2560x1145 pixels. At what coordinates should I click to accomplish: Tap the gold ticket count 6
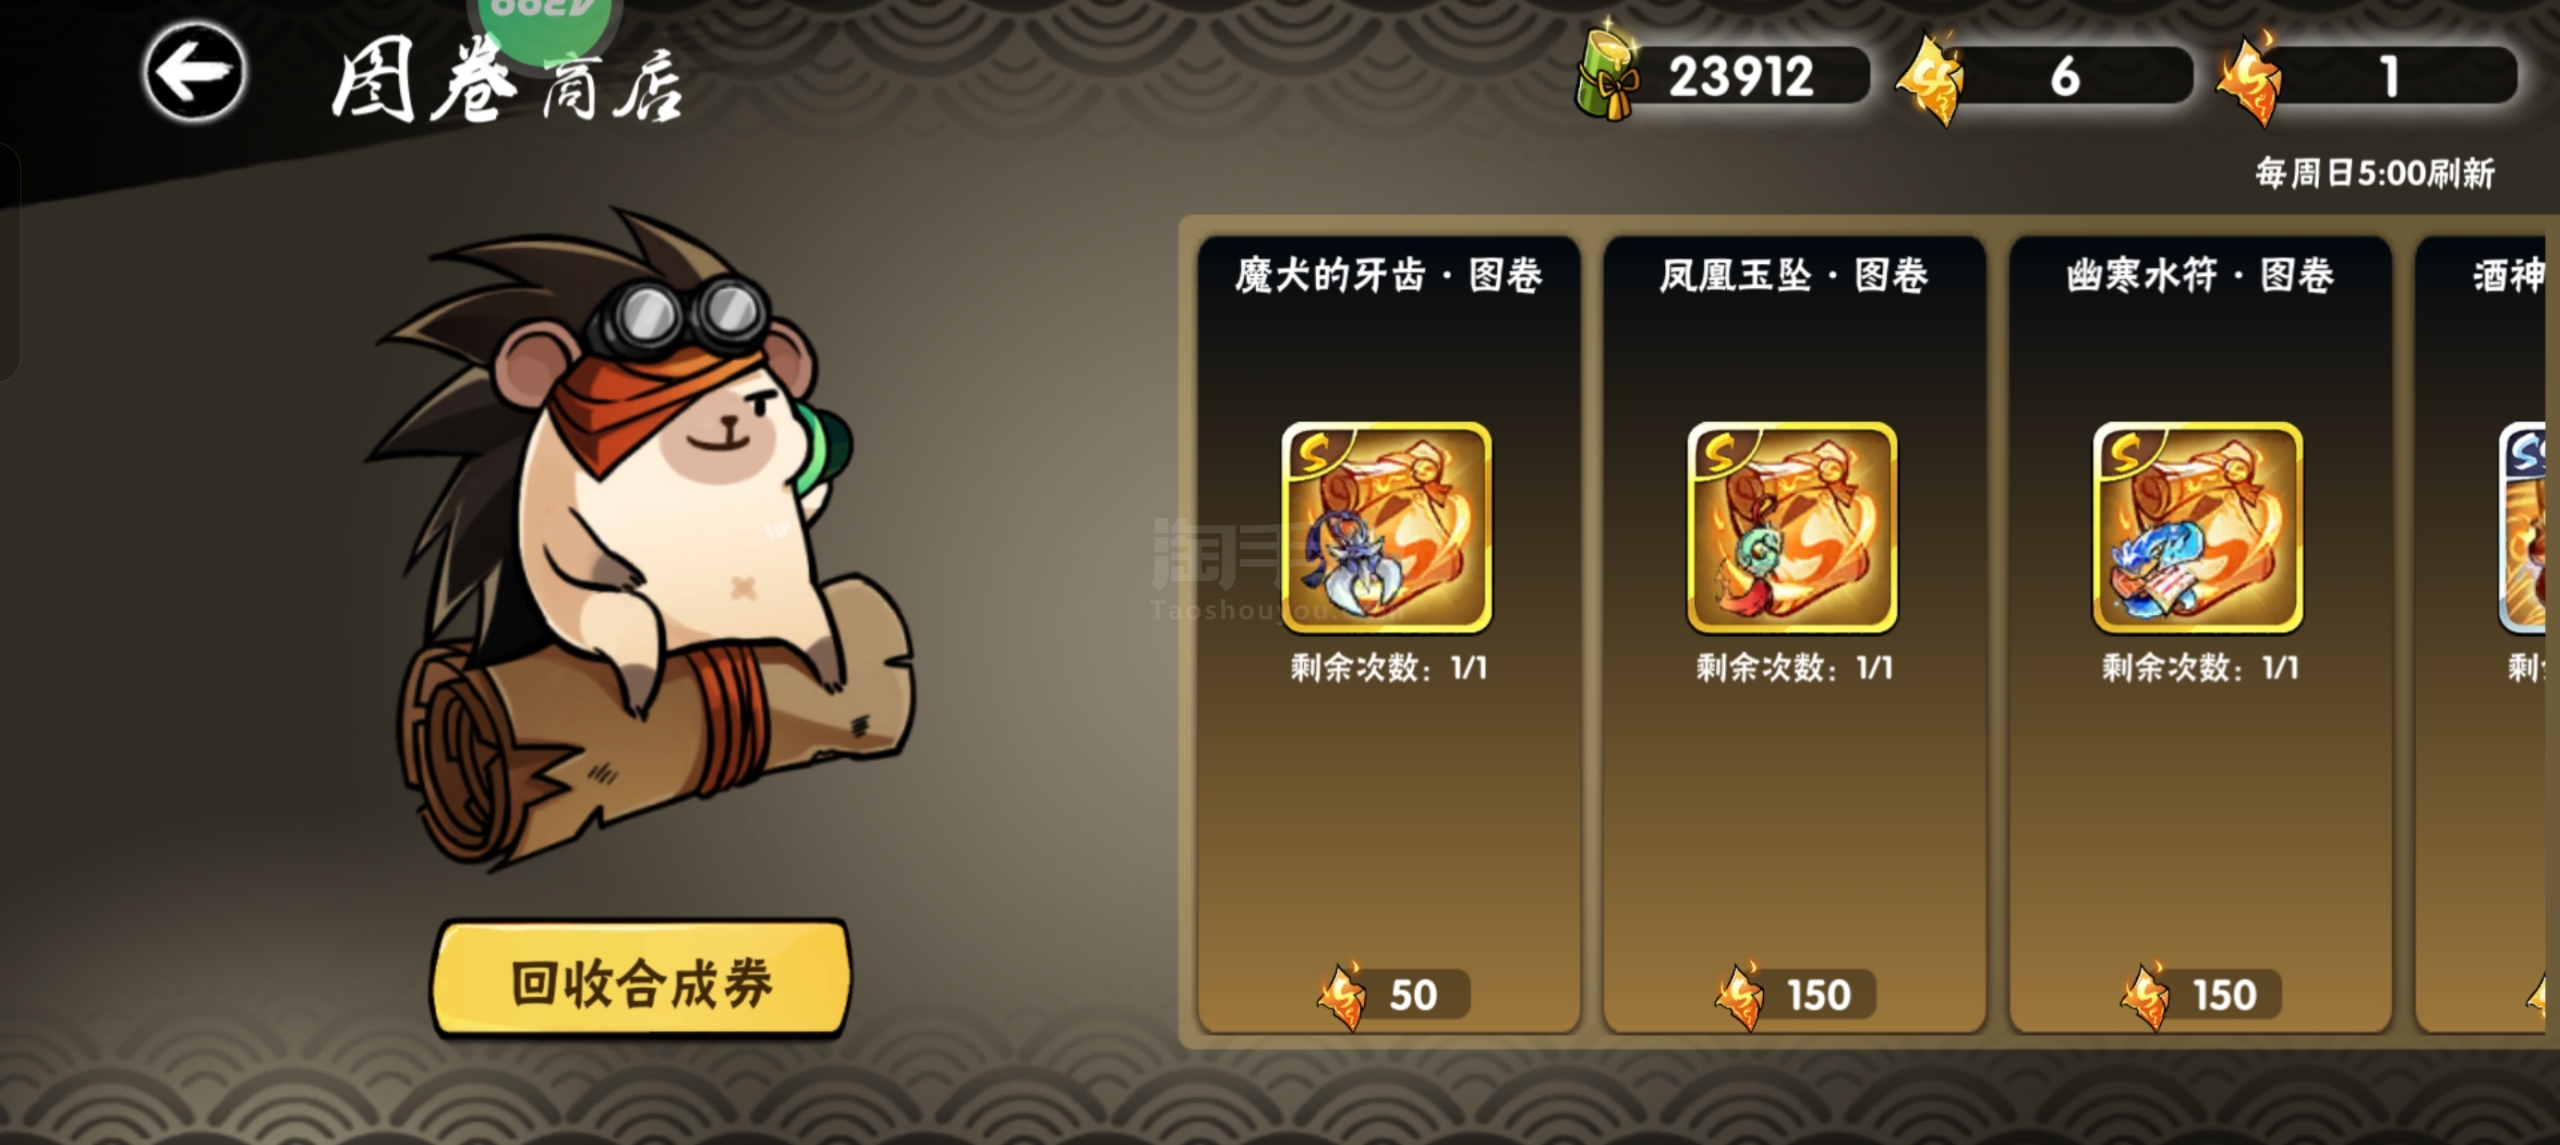coord(2065,77)
